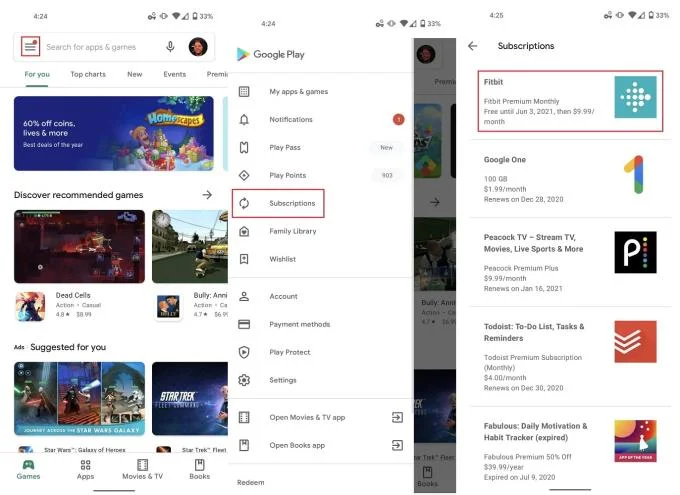
Task: Open Account menu item
Action: coord(321,296)
